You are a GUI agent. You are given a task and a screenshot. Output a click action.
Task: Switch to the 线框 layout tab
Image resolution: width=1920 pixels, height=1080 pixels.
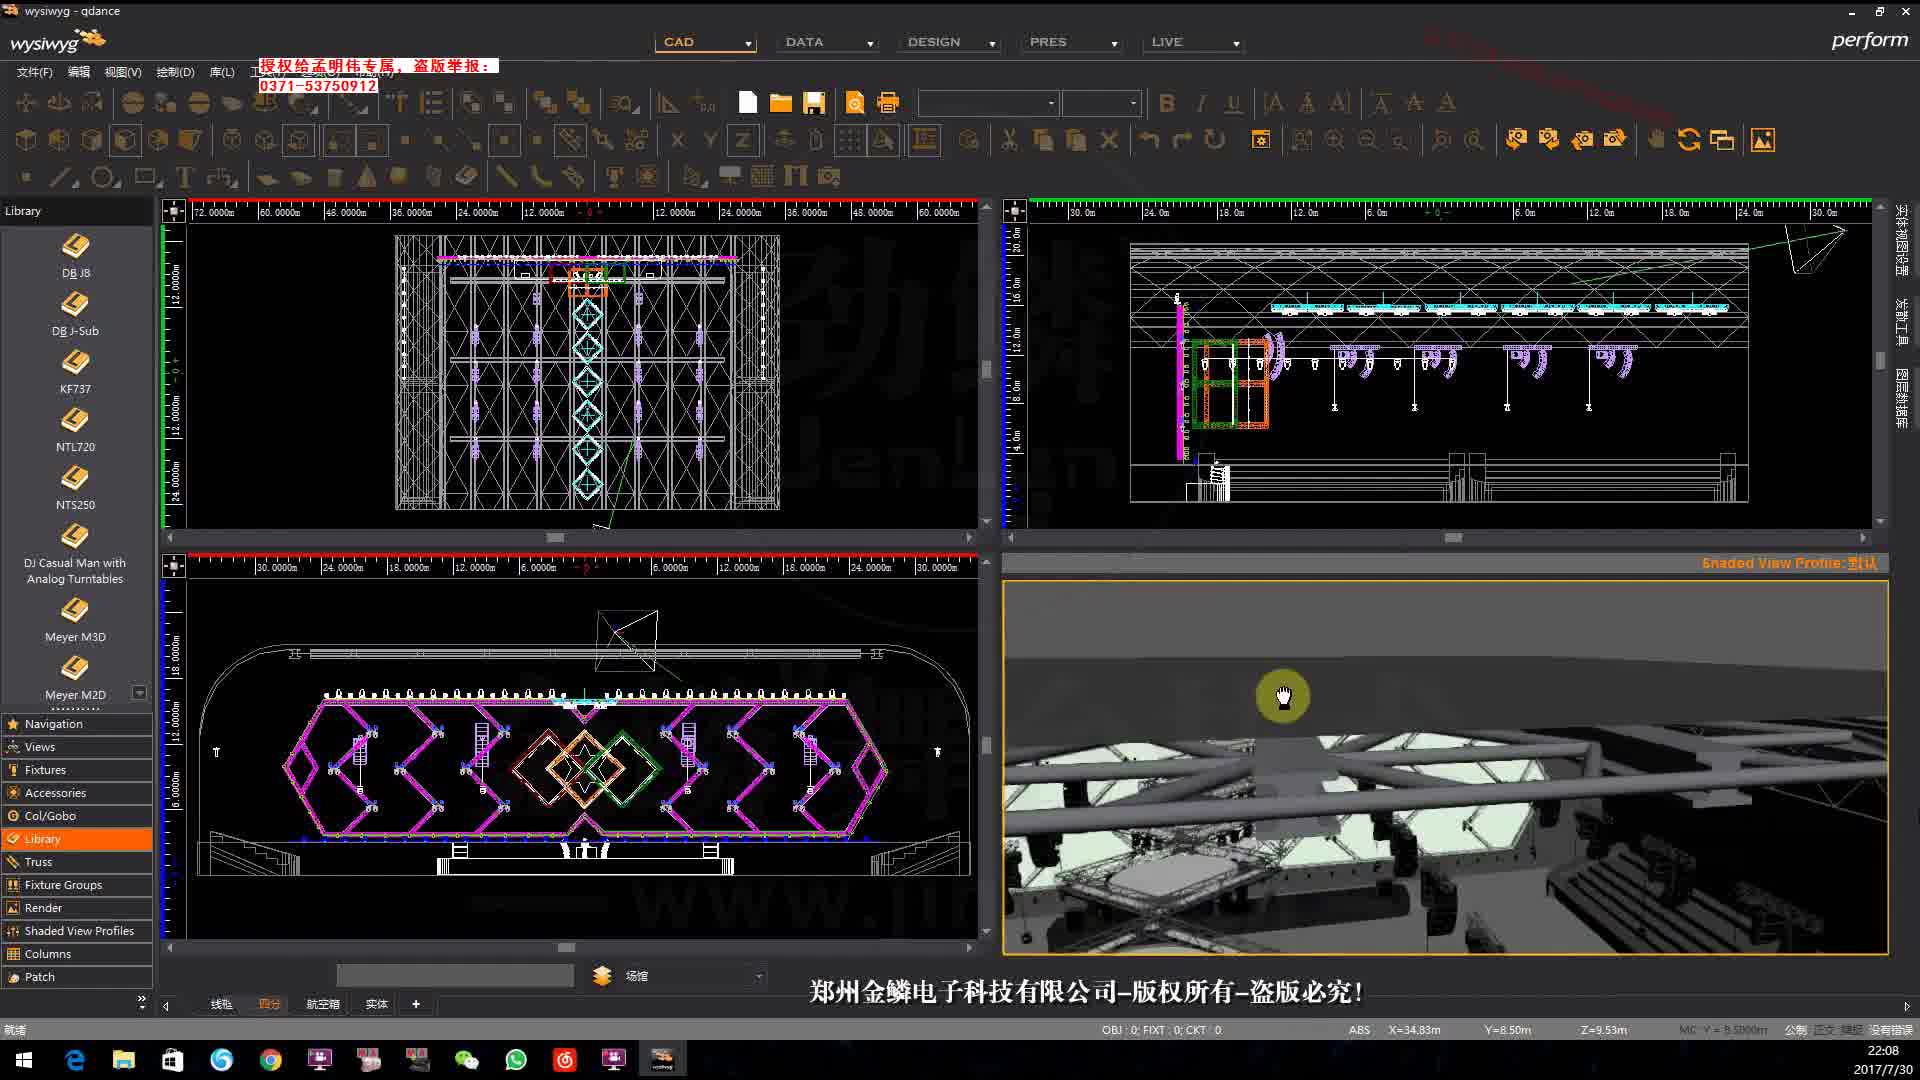coord(221,1004)
